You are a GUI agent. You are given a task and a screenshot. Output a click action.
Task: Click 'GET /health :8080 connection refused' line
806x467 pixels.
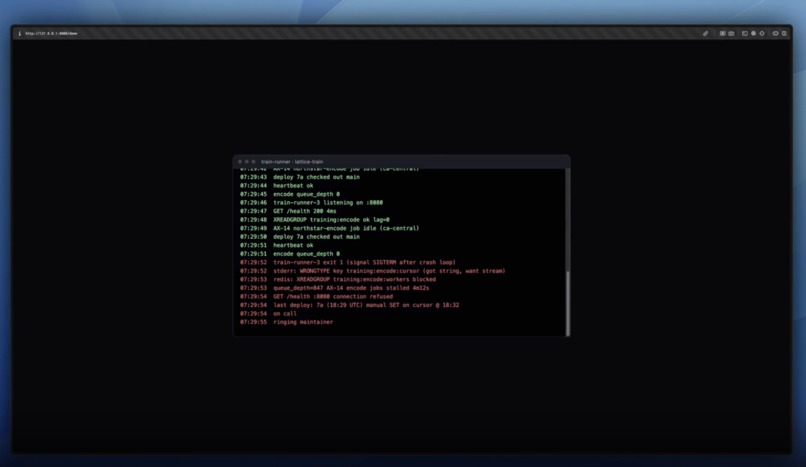[316, 296]
